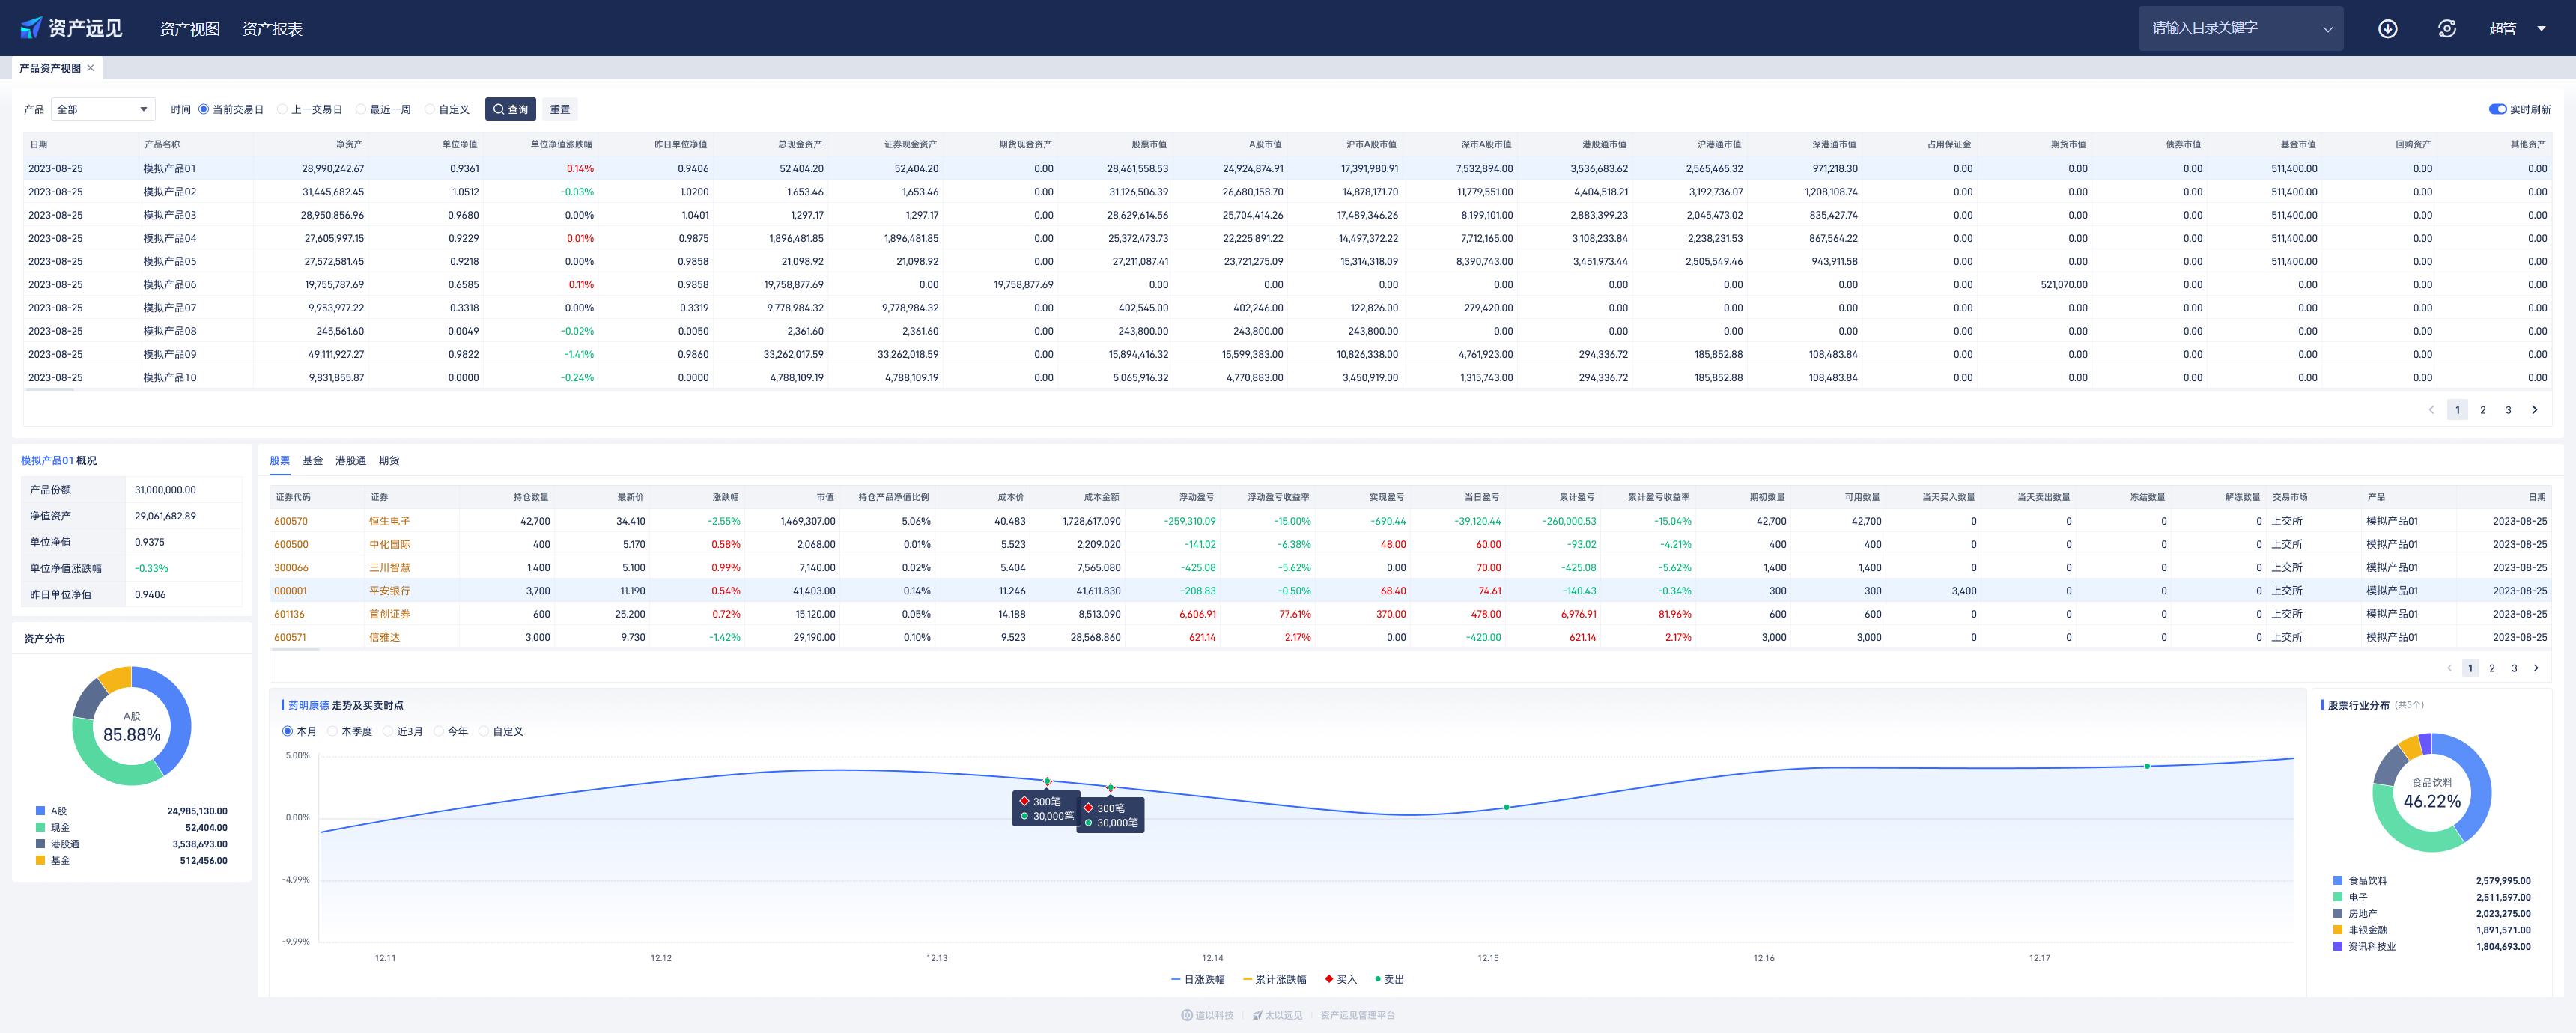Click 卖出 legend marker in chart
This screenshot has height=1033, width=2576.
[x=1378, y=979]
